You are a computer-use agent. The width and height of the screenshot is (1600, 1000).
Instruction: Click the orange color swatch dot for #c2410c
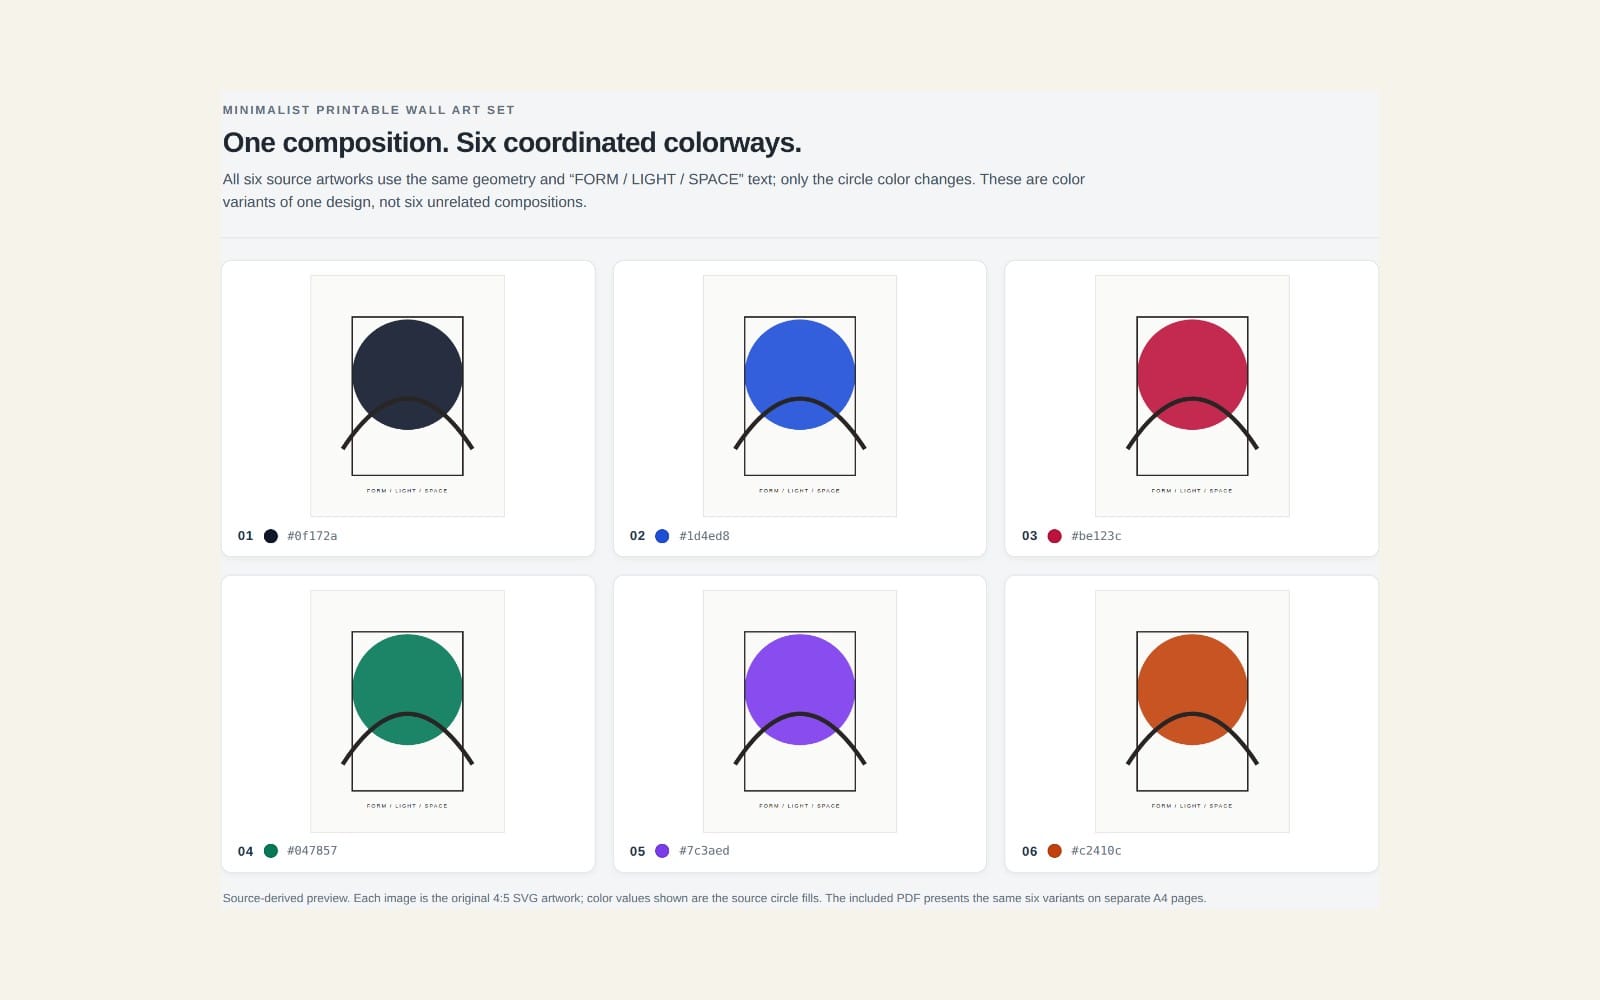tap(1054, 851)
